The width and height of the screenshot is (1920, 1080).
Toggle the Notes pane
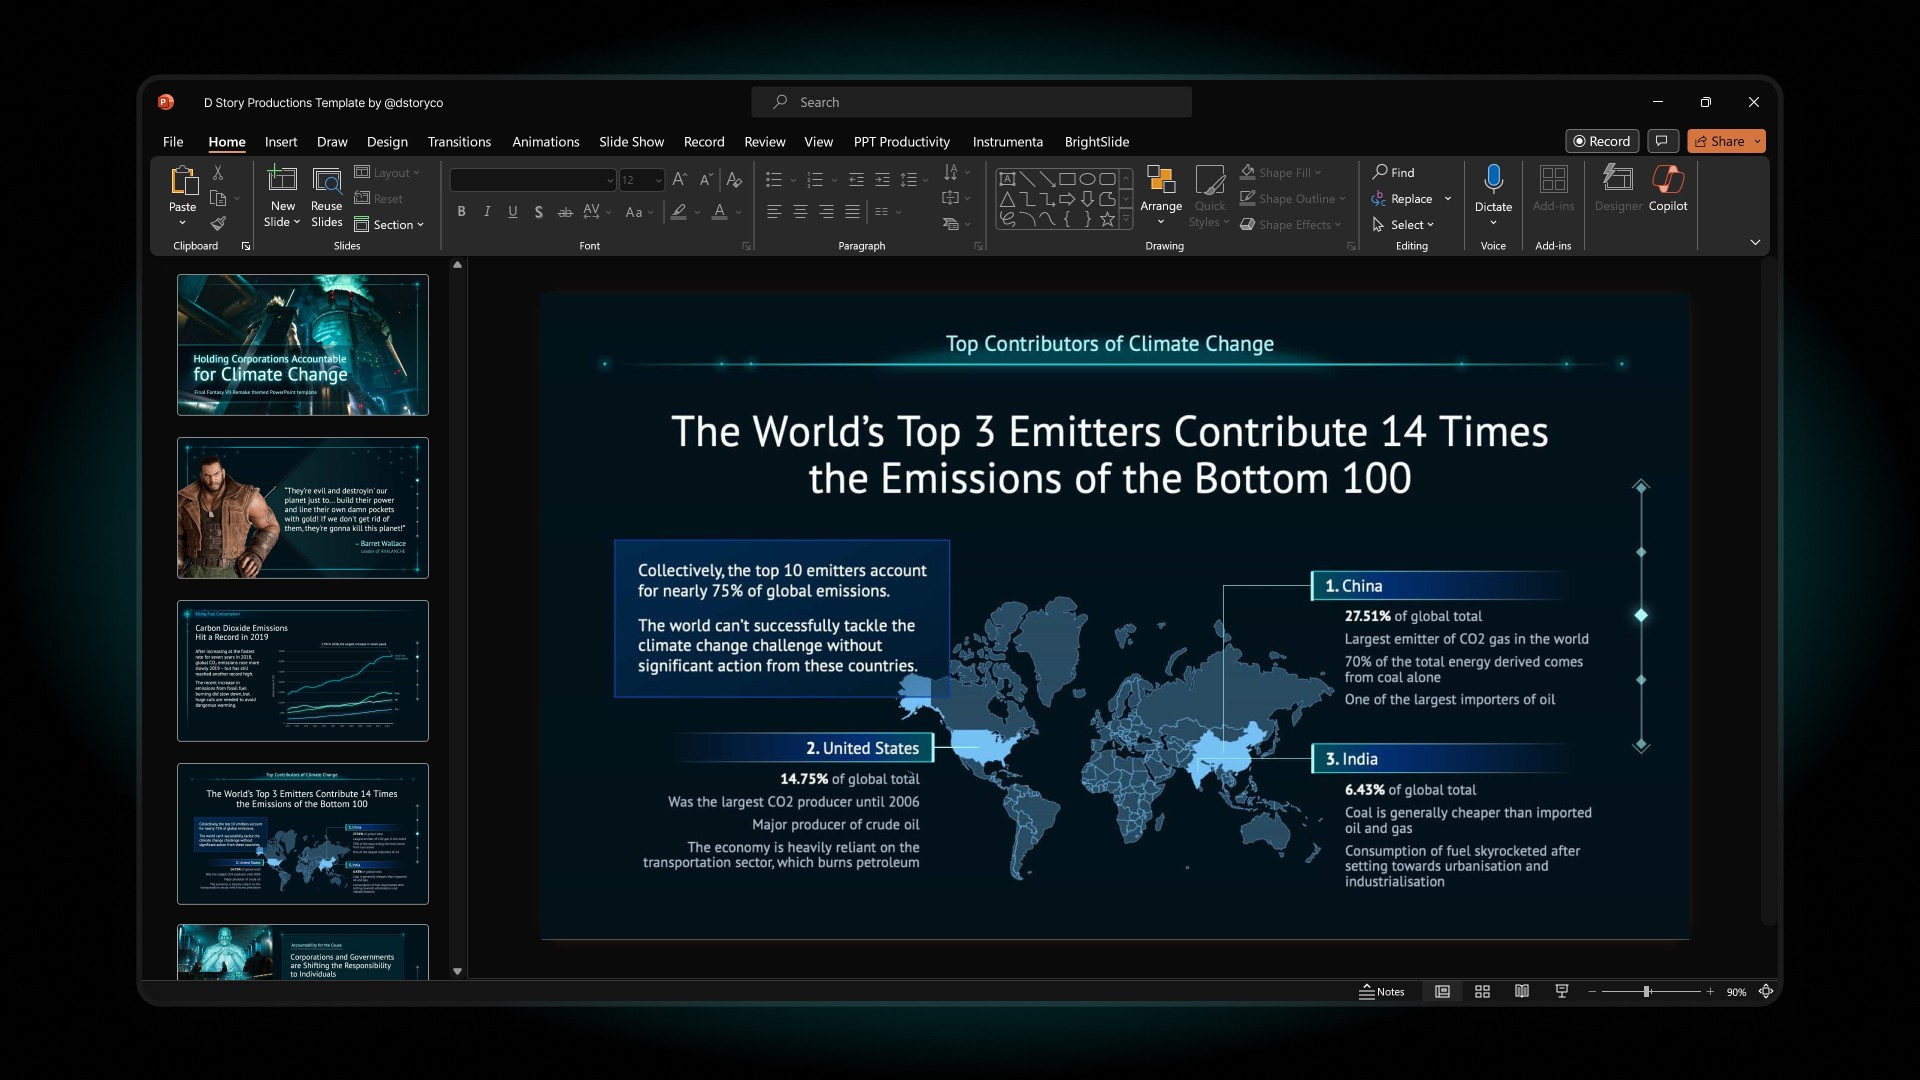[x=1381, y=992]
